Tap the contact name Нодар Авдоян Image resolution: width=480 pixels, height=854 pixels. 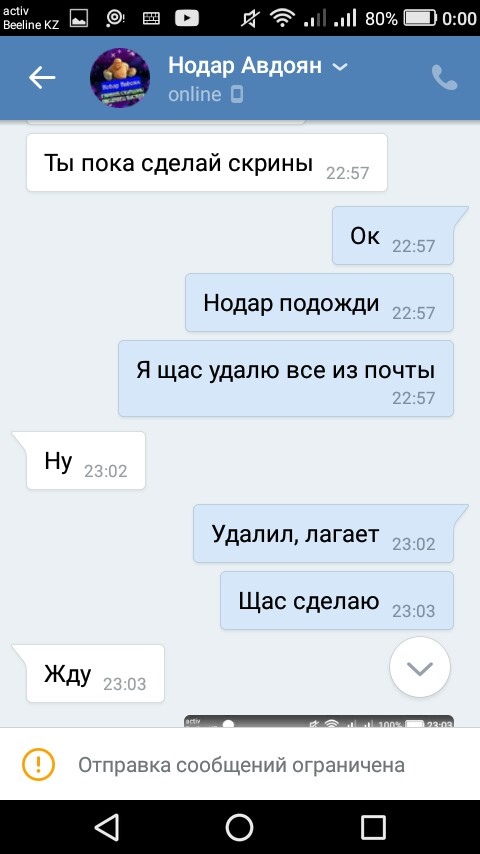[245, 66]
